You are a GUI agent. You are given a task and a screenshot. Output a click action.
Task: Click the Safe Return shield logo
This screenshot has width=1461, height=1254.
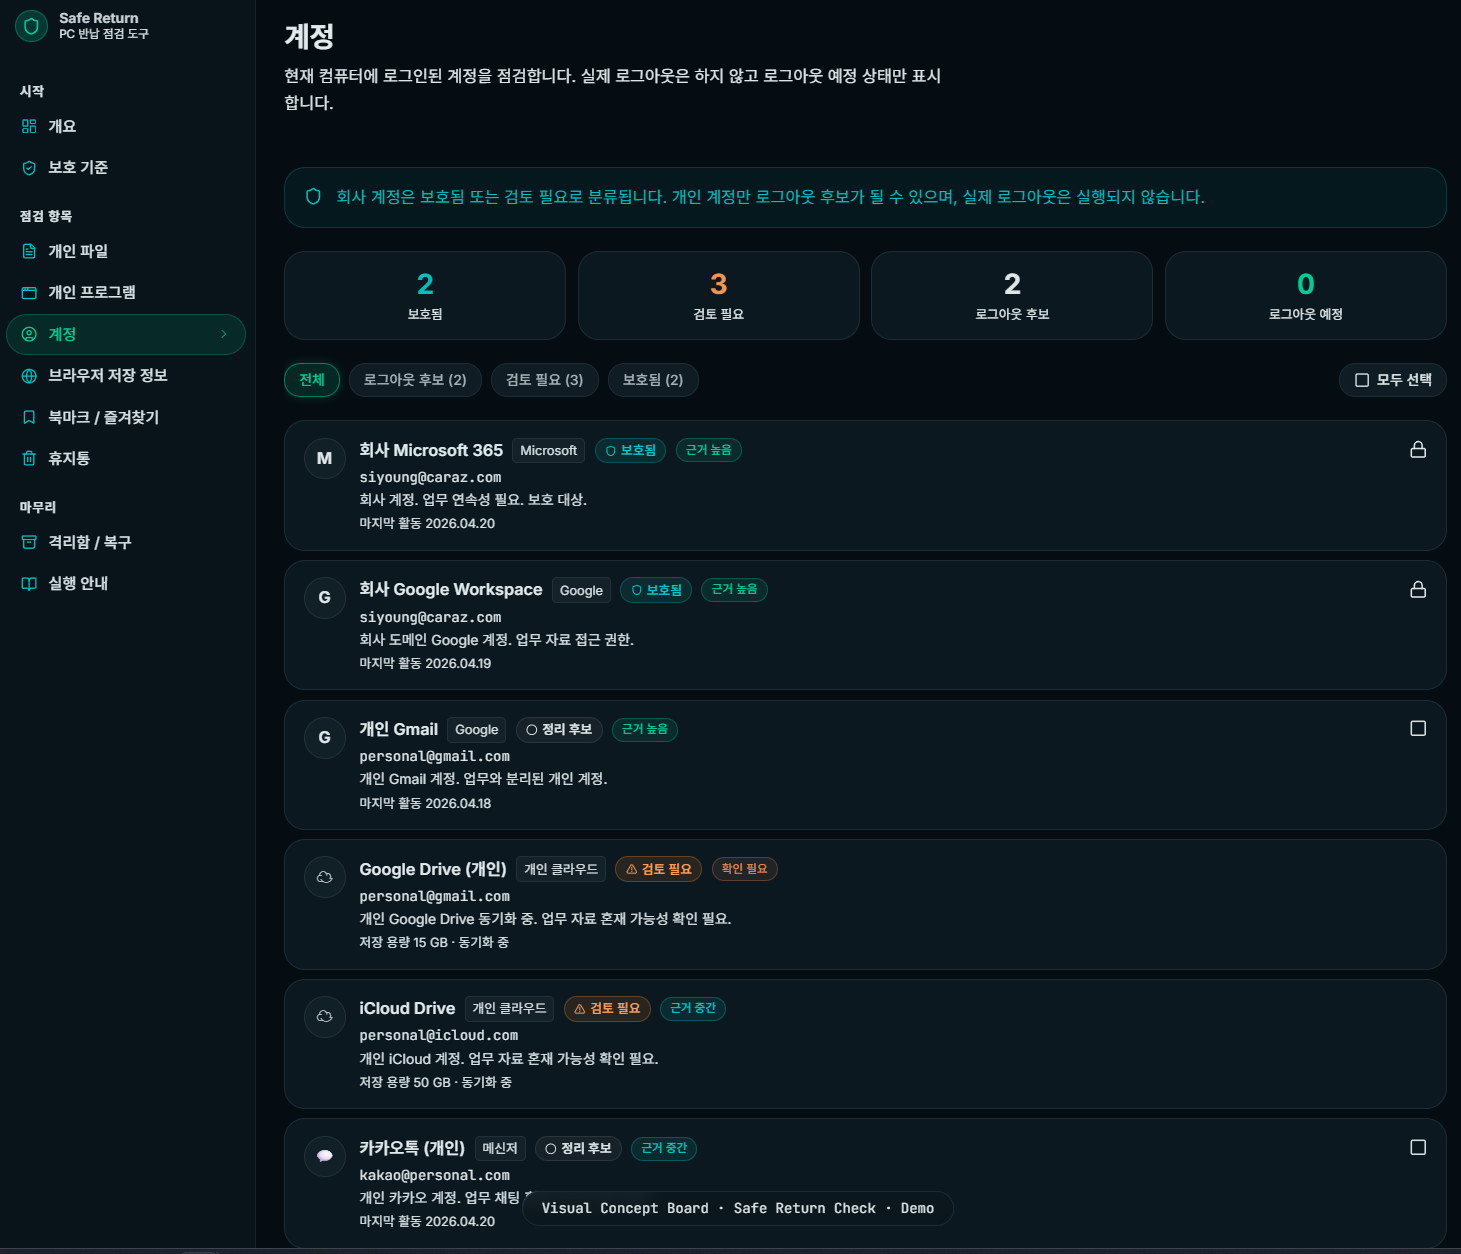(x=31, y=26)
